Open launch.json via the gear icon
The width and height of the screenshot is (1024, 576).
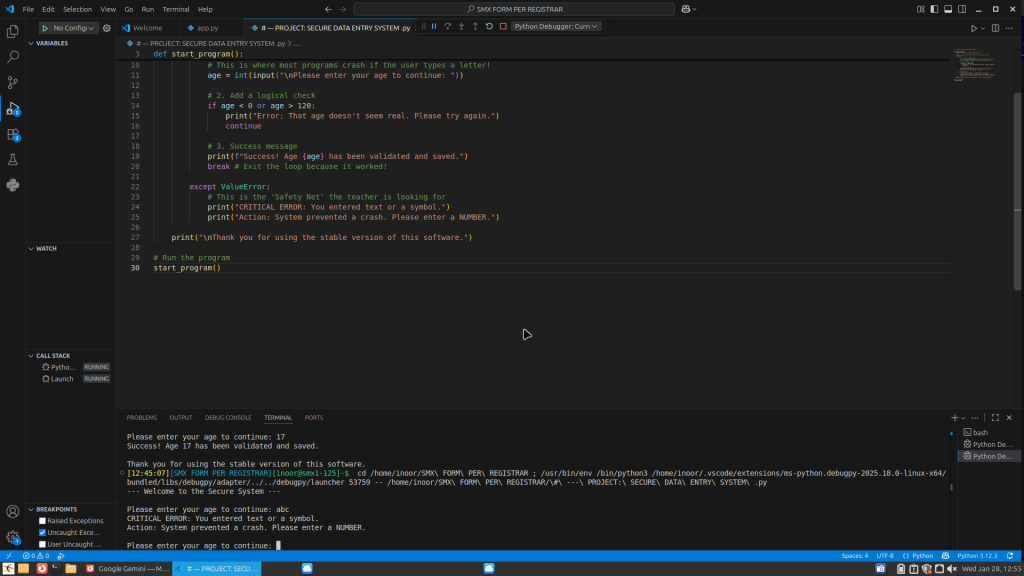click(107, 28)
